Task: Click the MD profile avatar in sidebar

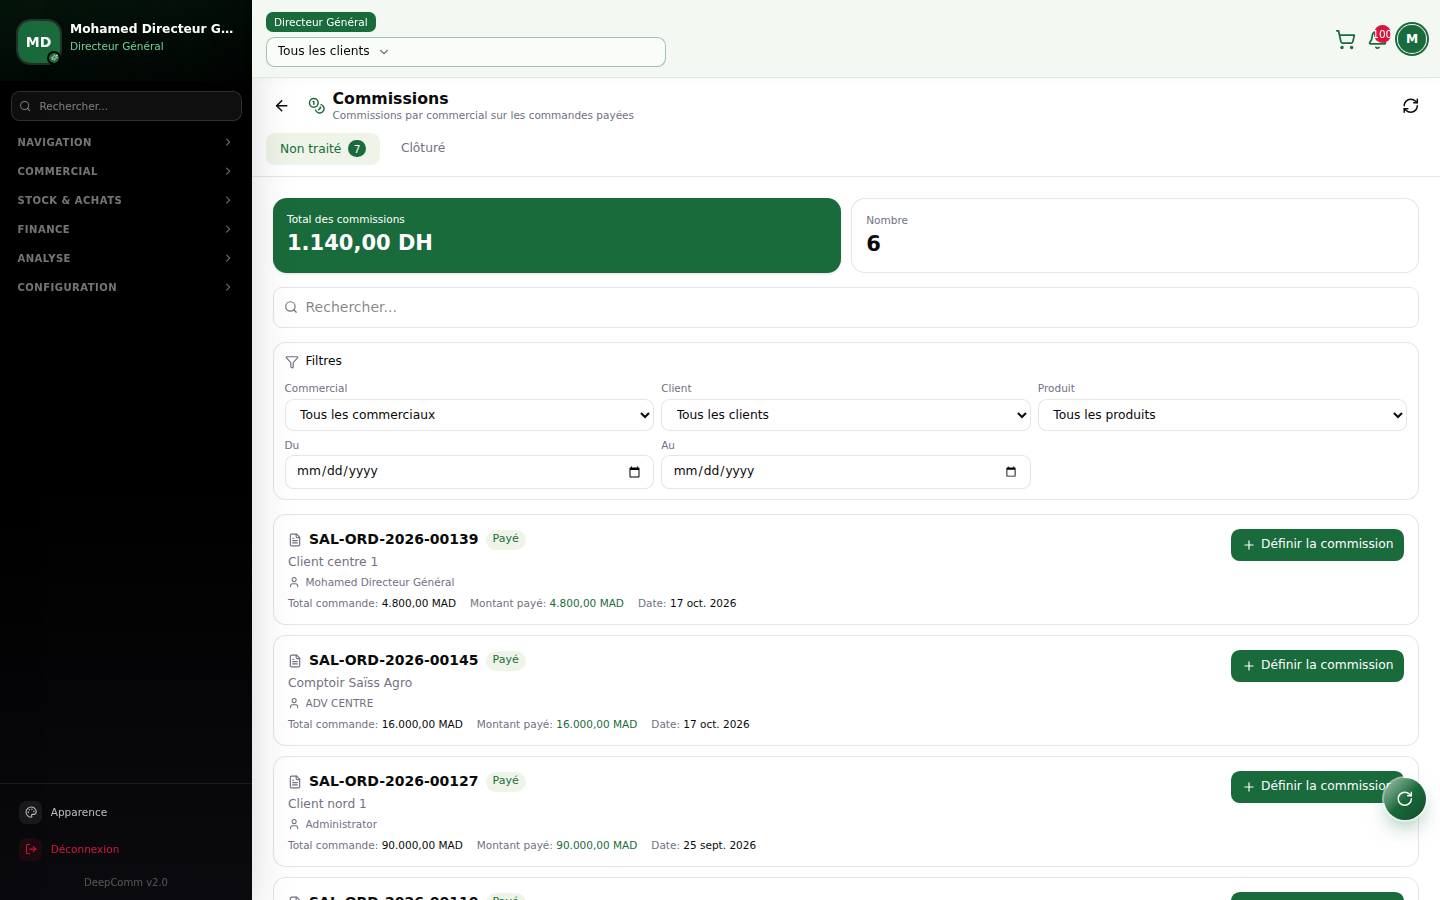Action: pos(39,42)
